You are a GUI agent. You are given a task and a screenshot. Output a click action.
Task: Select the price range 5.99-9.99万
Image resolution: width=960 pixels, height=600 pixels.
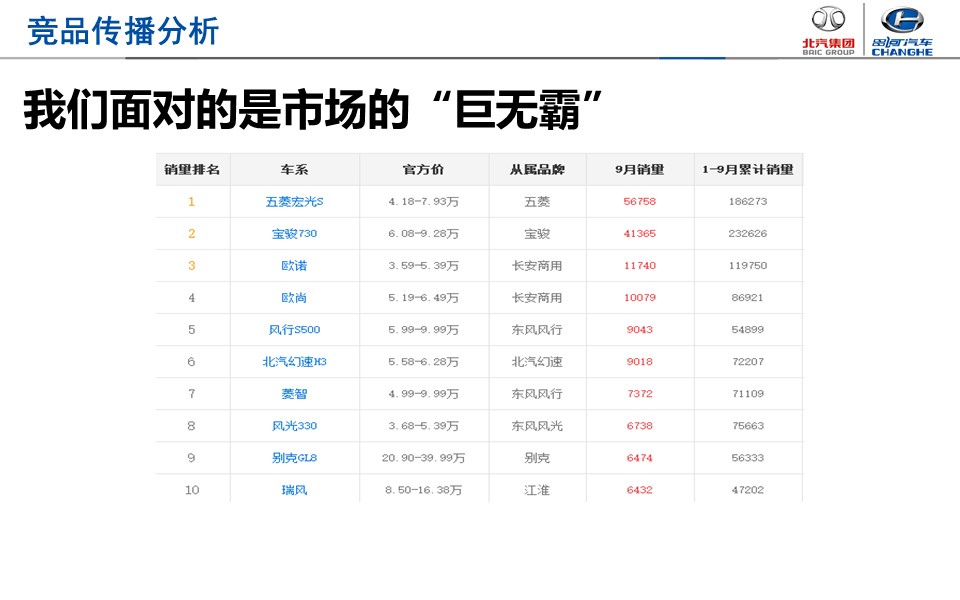423,329
